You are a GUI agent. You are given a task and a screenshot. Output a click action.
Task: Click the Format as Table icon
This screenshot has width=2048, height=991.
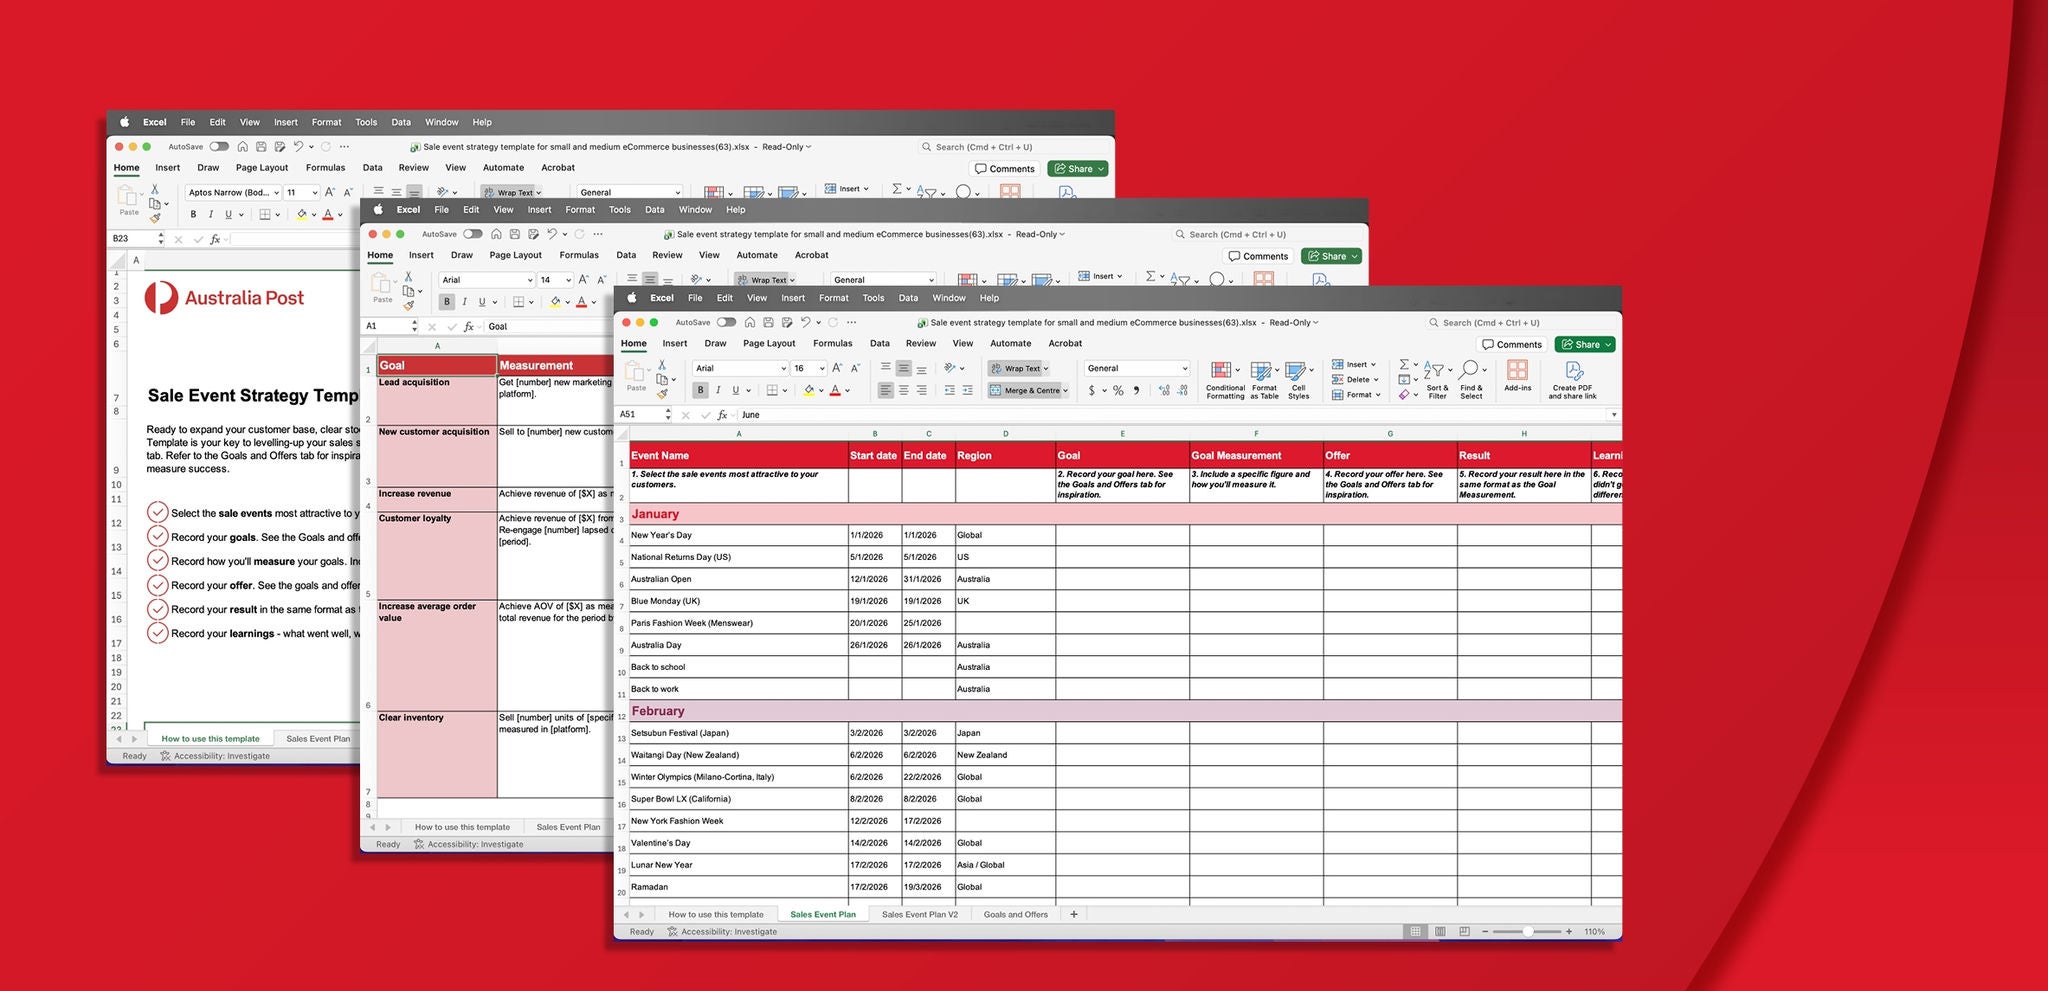point(1264,379)
